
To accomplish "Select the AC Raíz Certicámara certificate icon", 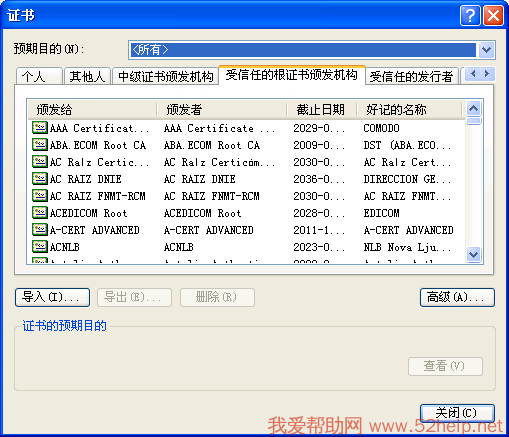I will point(40,162).
